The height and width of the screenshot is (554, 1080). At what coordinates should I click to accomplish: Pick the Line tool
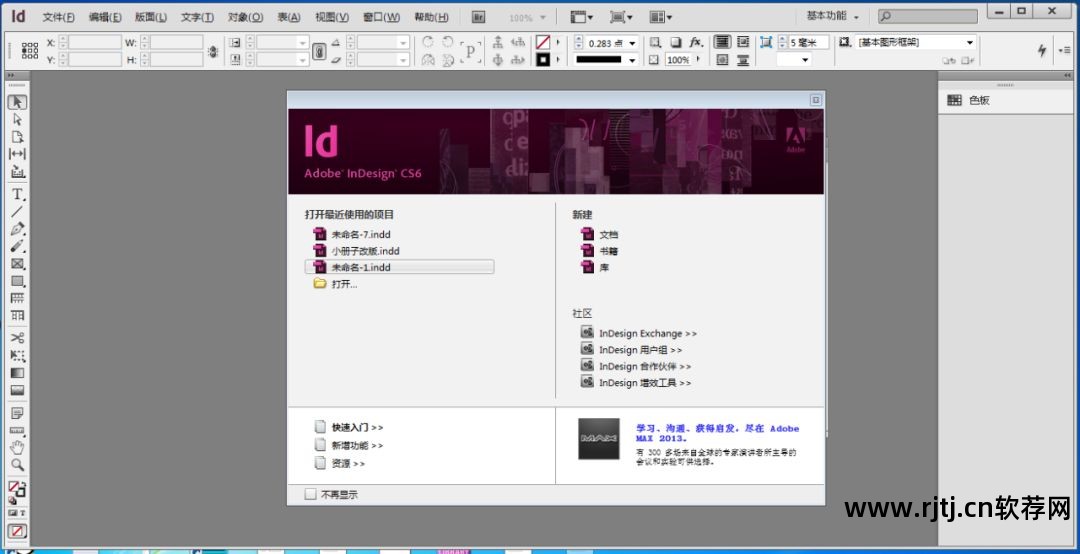pyautogui.click(x=17, y=211)
